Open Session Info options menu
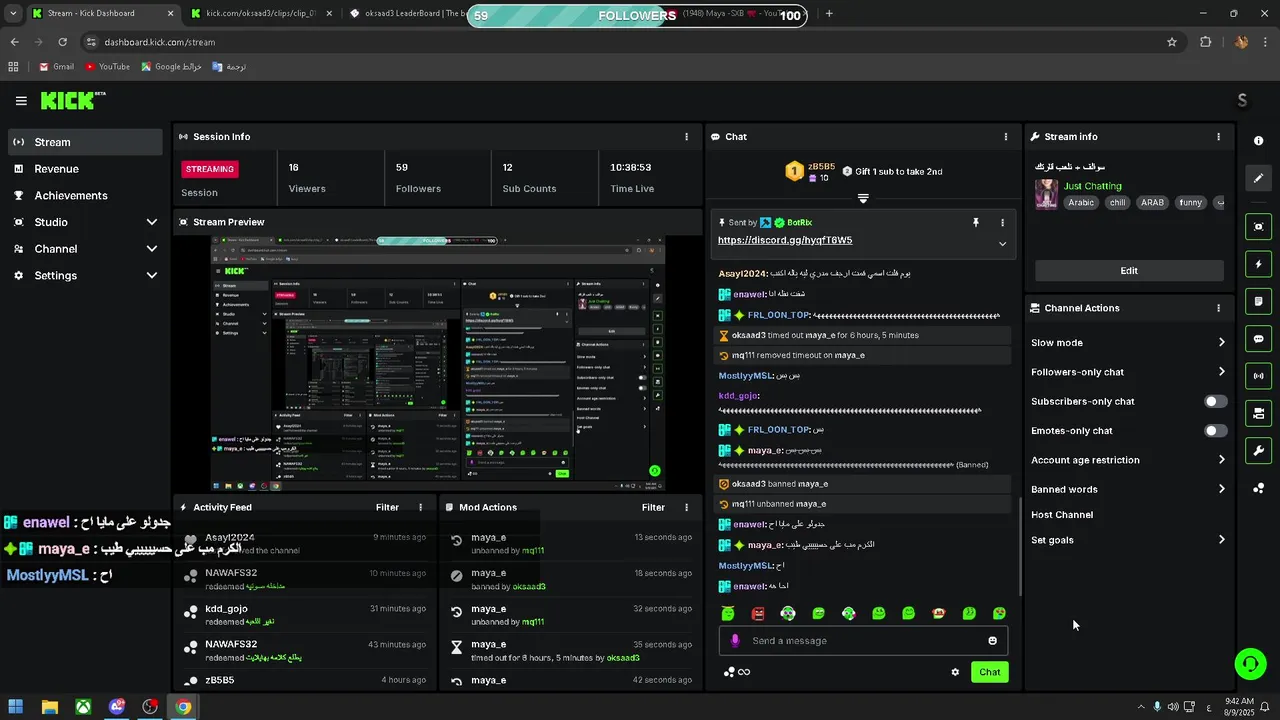 (x=686, y=137)
